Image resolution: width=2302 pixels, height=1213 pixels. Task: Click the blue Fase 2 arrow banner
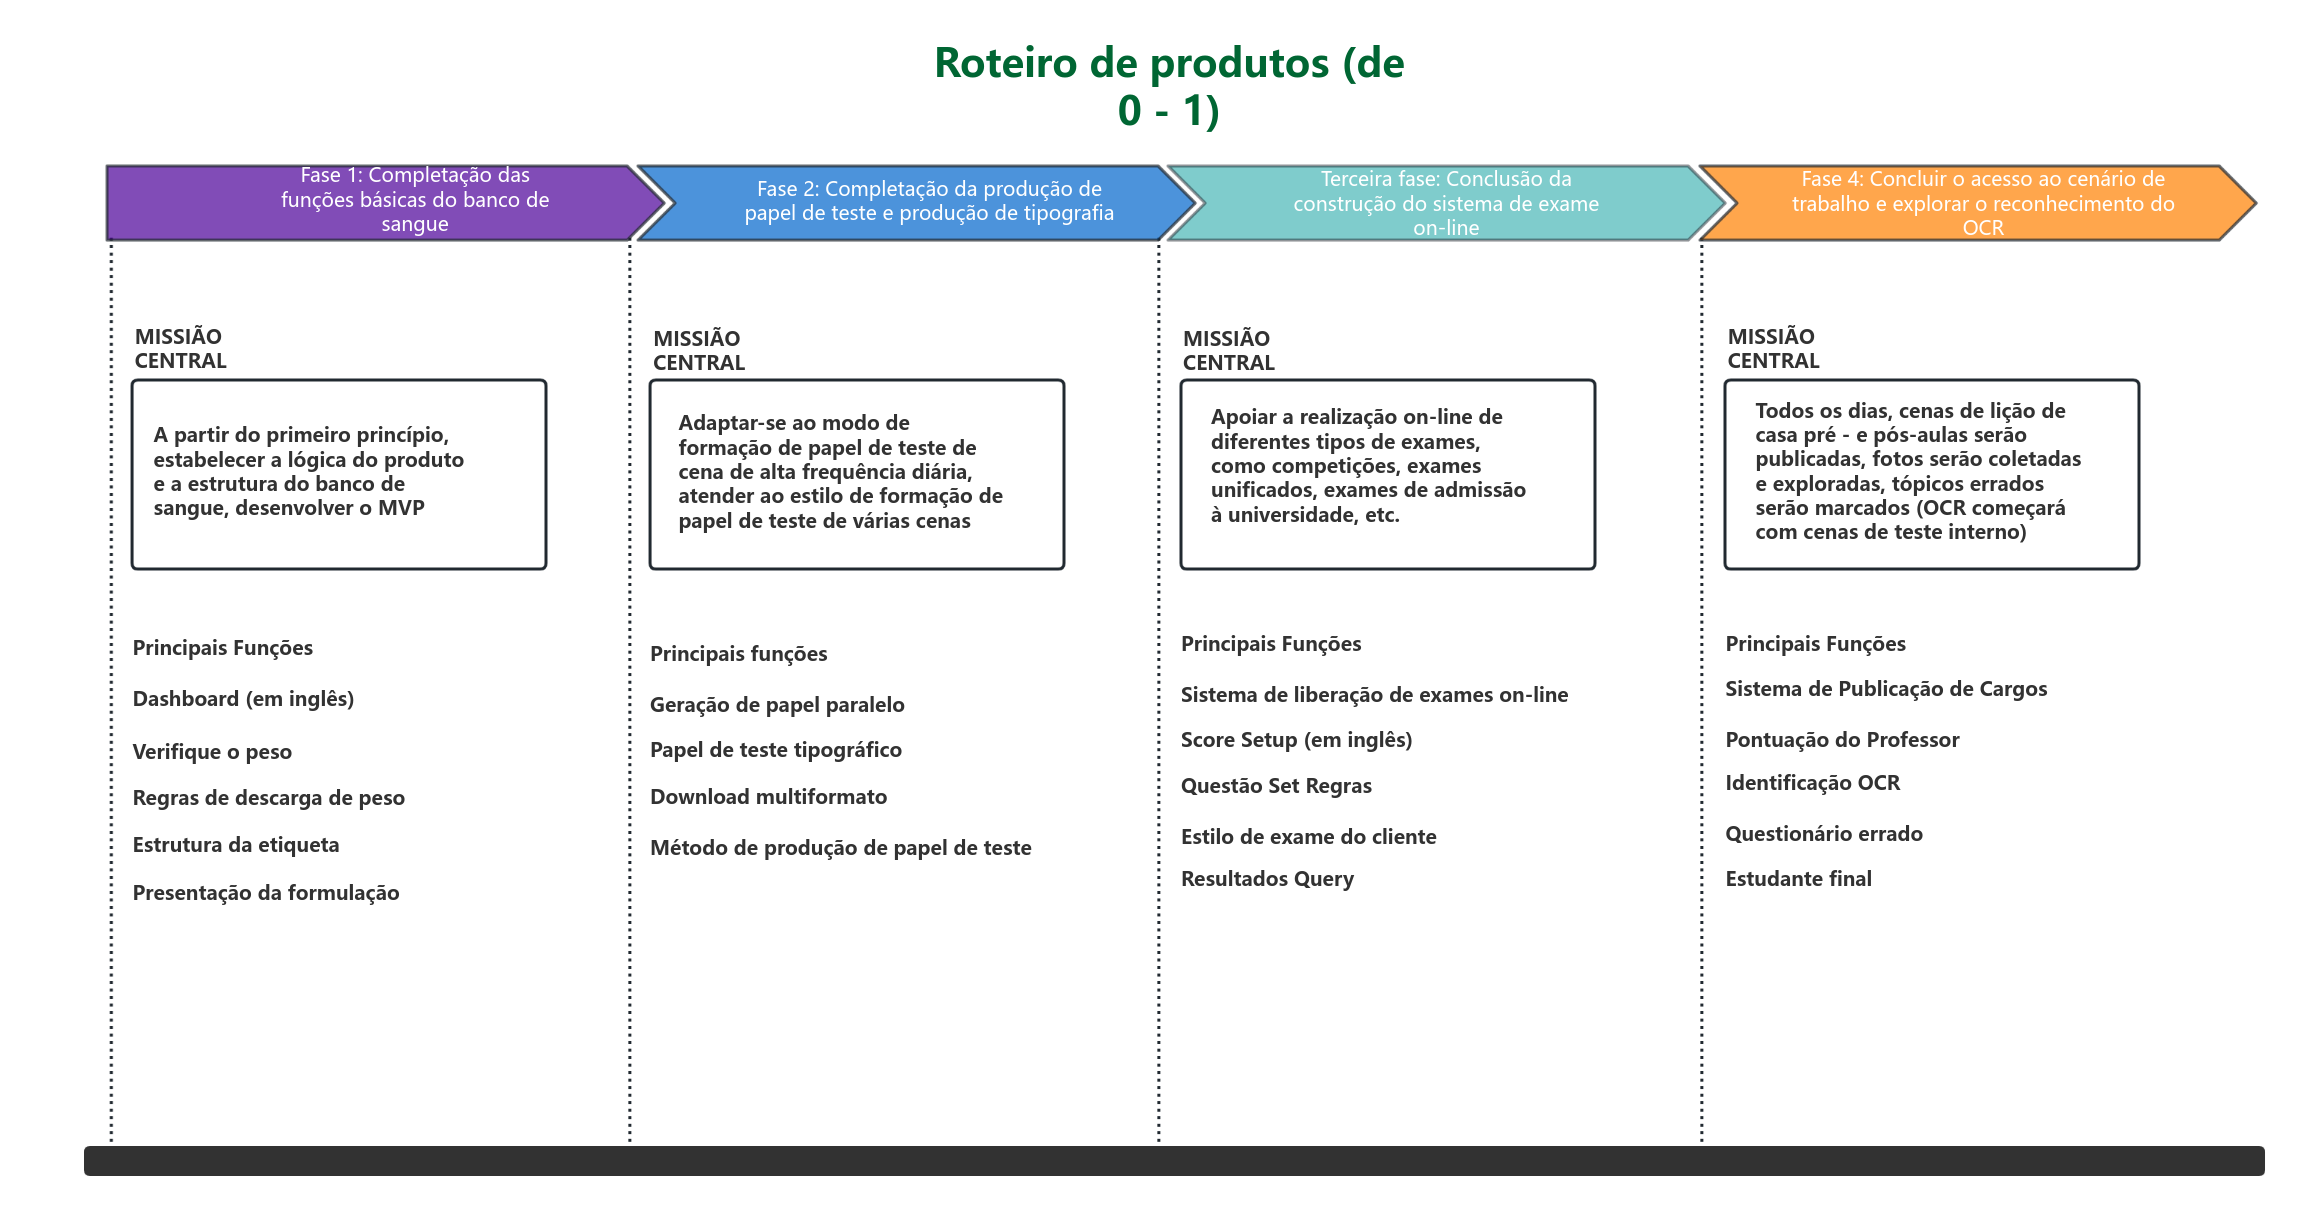pyautogui.click(x=915, y=203)
